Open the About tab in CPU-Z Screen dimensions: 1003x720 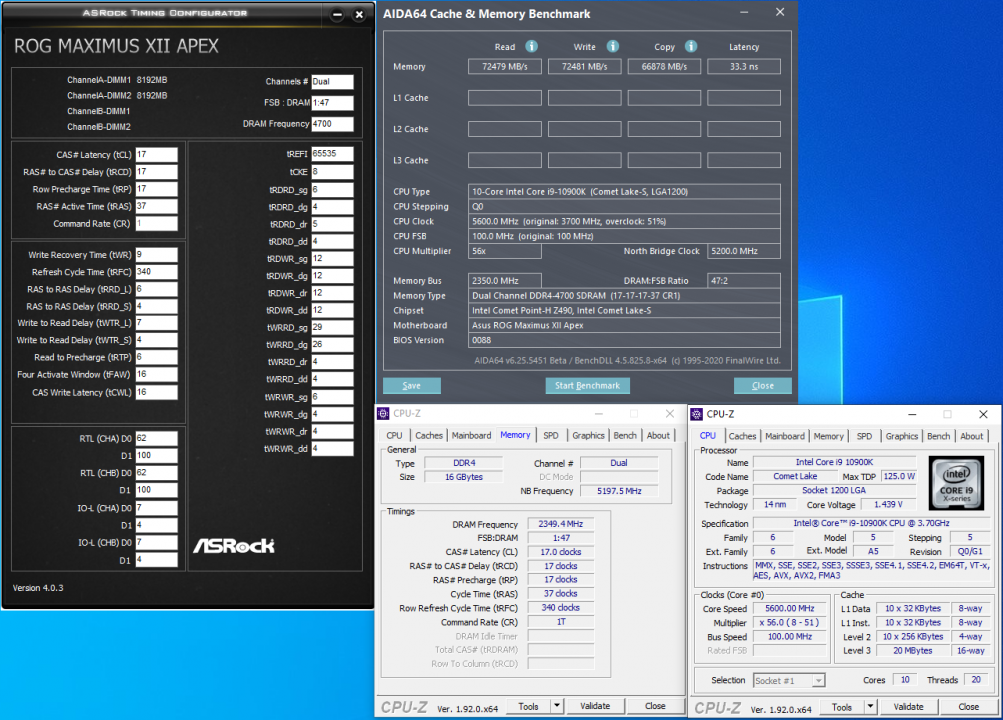[658, 435]
